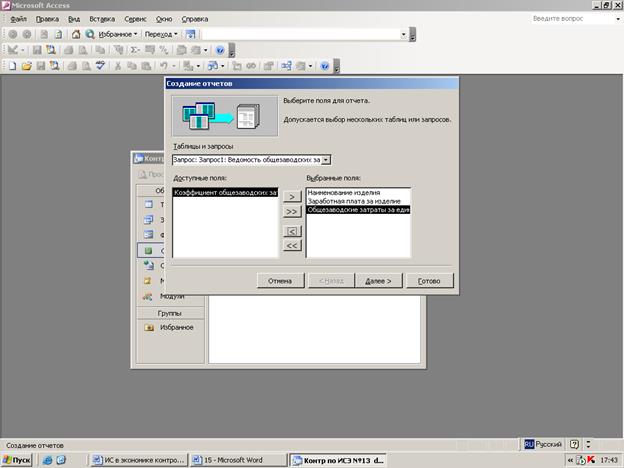Viewport: 624px width, 468px height.
Task: Click the Группы bar in database window
Action: pyautogui.click(x=170, y=313)
